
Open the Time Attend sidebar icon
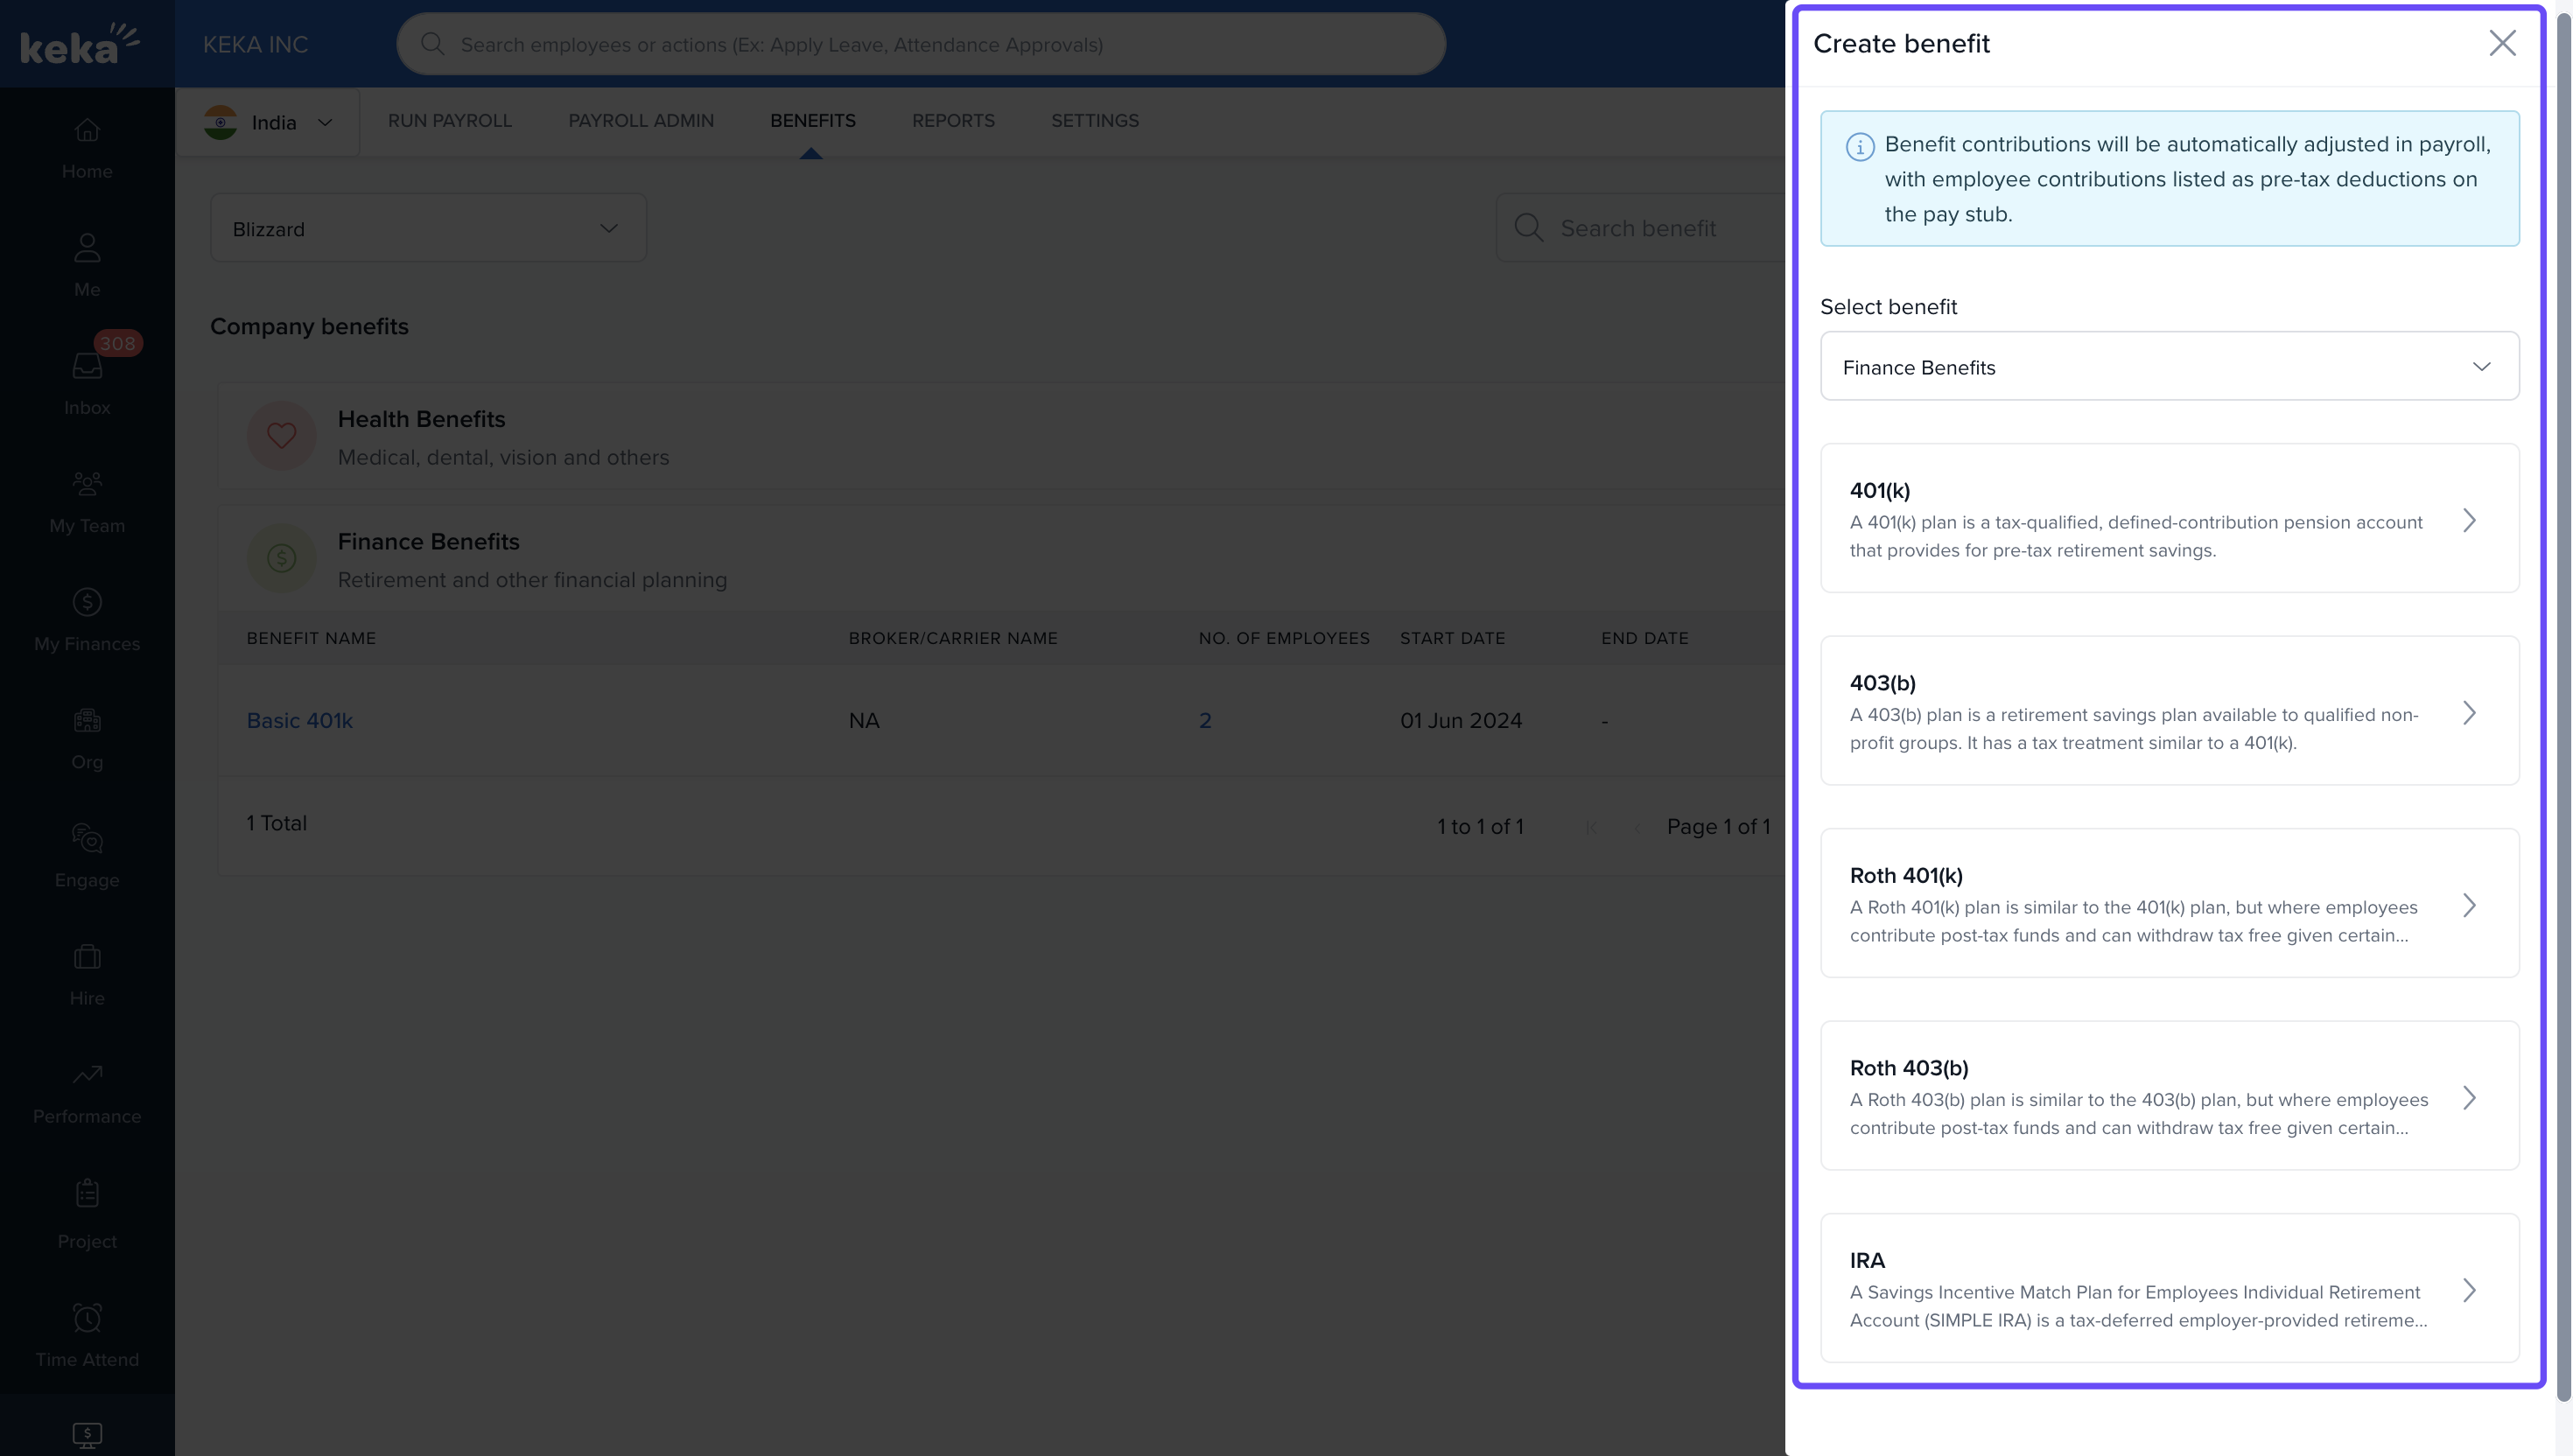(x=87, y=1333)
